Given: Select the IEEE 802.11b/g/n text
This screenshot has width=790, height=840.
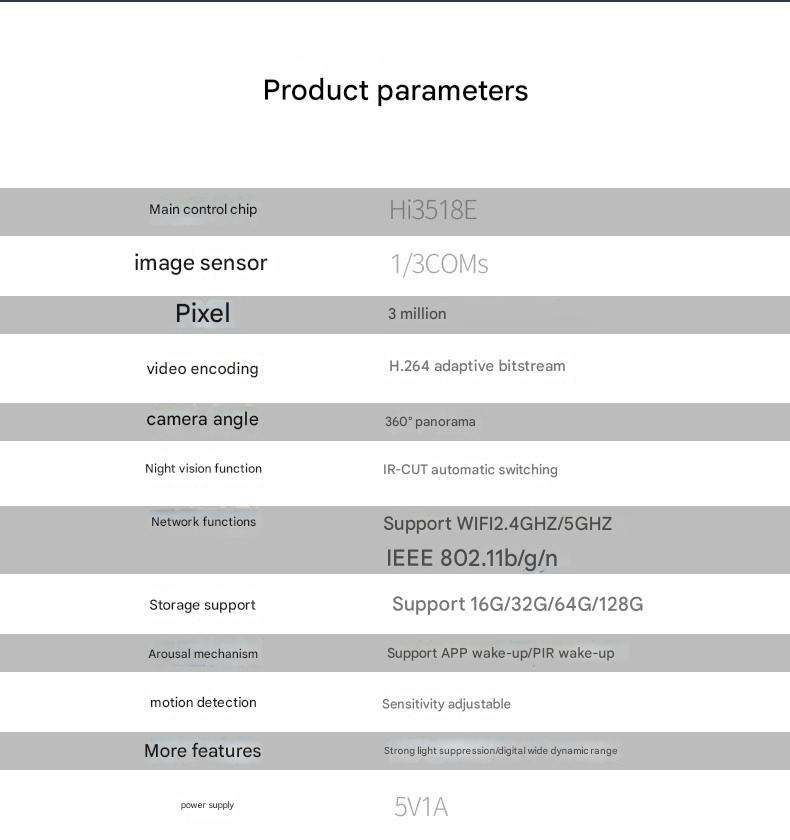Looking at the screenshot, I should 472,558.
